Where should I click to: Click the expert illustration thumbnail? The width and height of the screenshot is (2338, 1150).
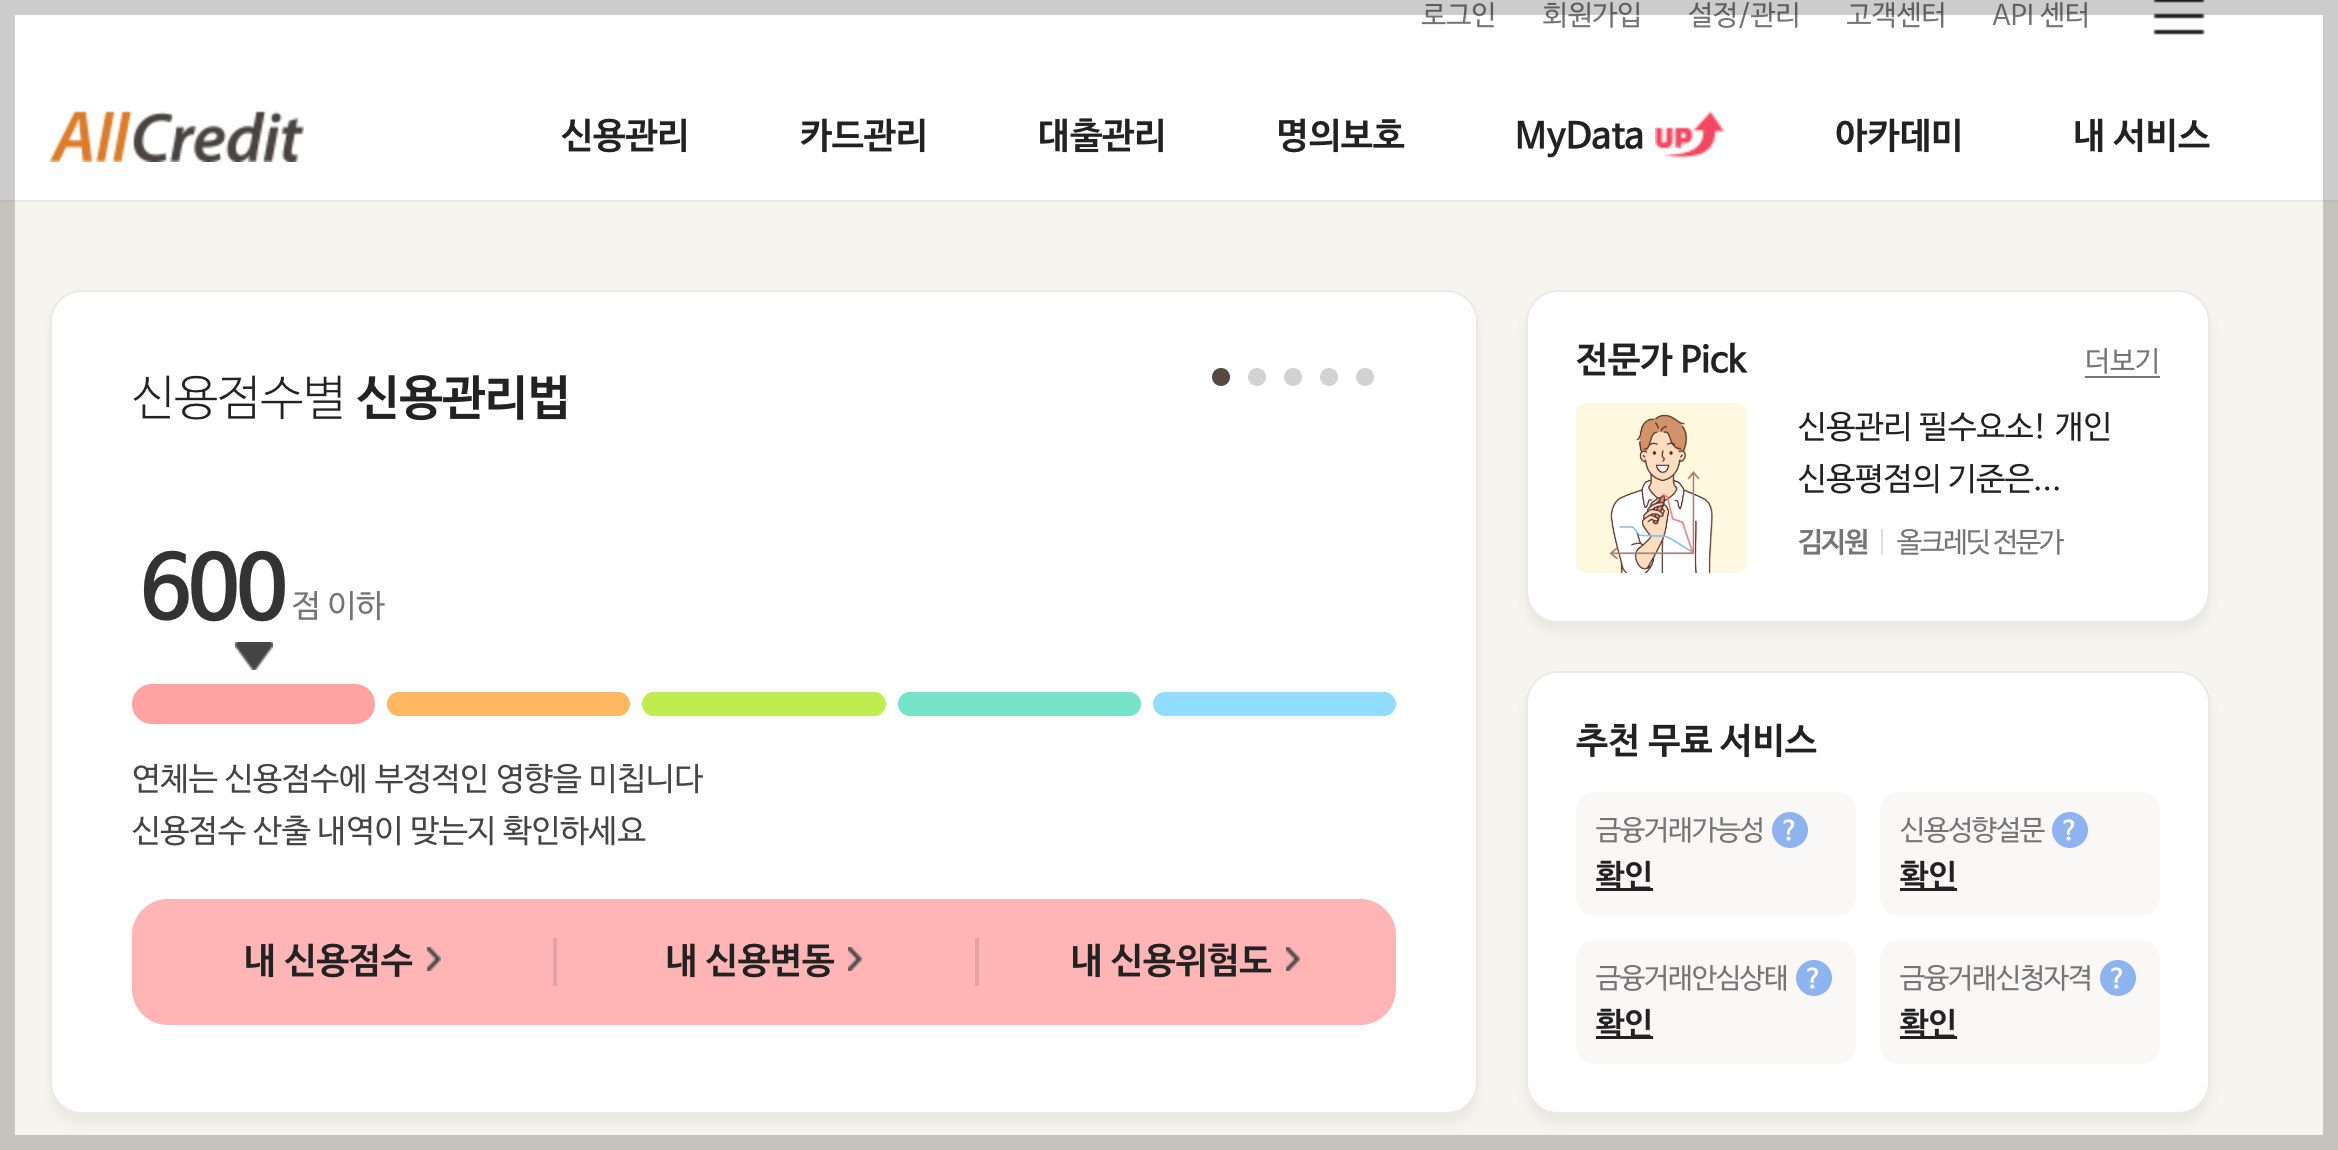click(x=1662, y=489)
